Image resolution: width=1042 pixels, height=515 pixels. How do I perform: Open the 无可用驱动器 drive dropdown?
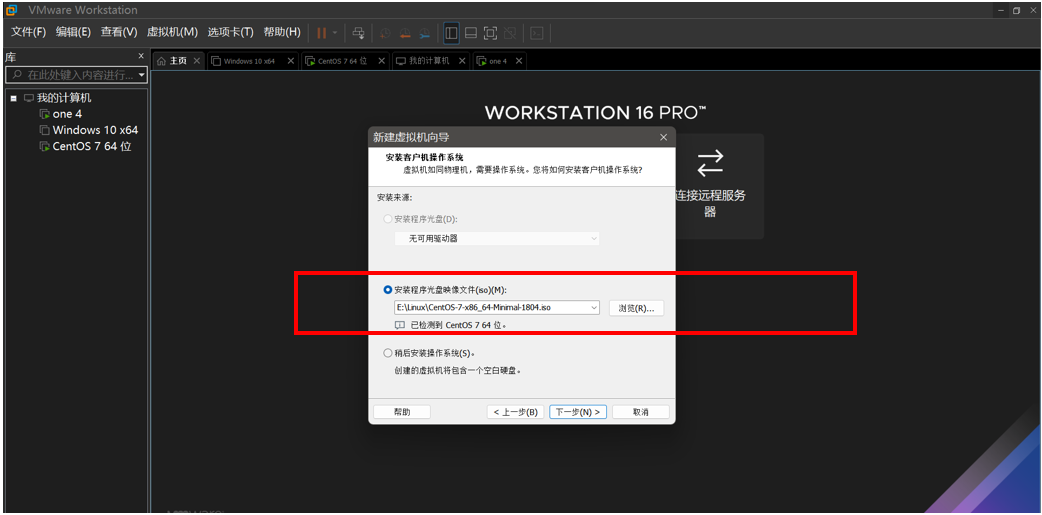point(497,238)
